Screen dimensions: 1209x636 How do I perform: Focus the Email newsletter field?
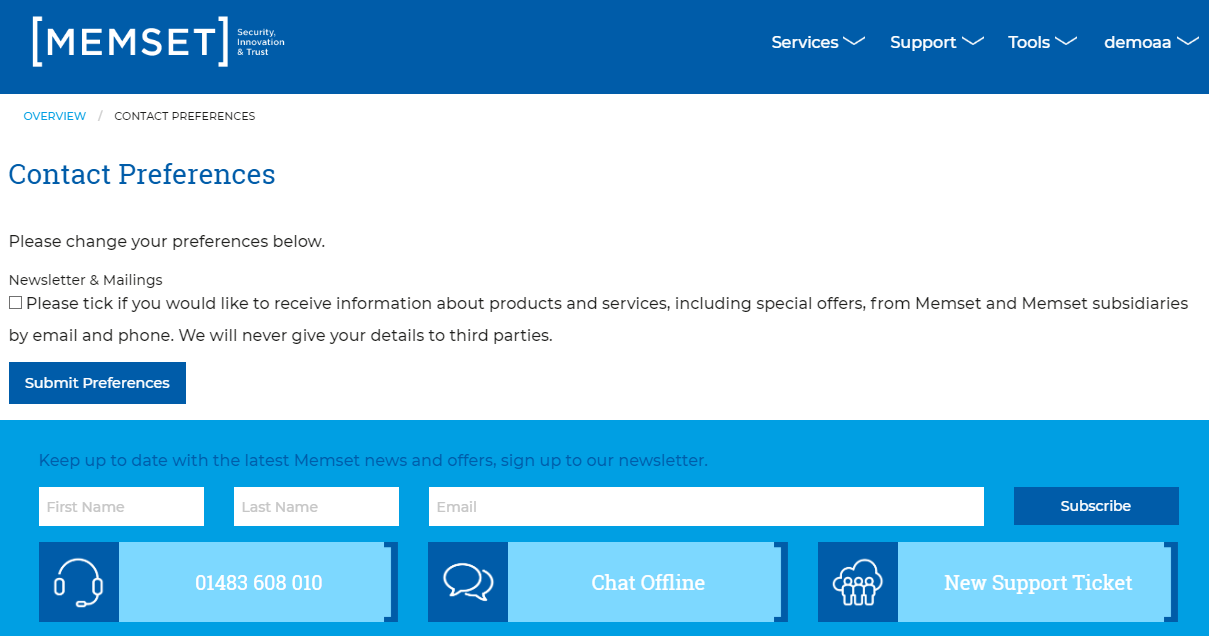pyautogui.click(x=706, y=506)
